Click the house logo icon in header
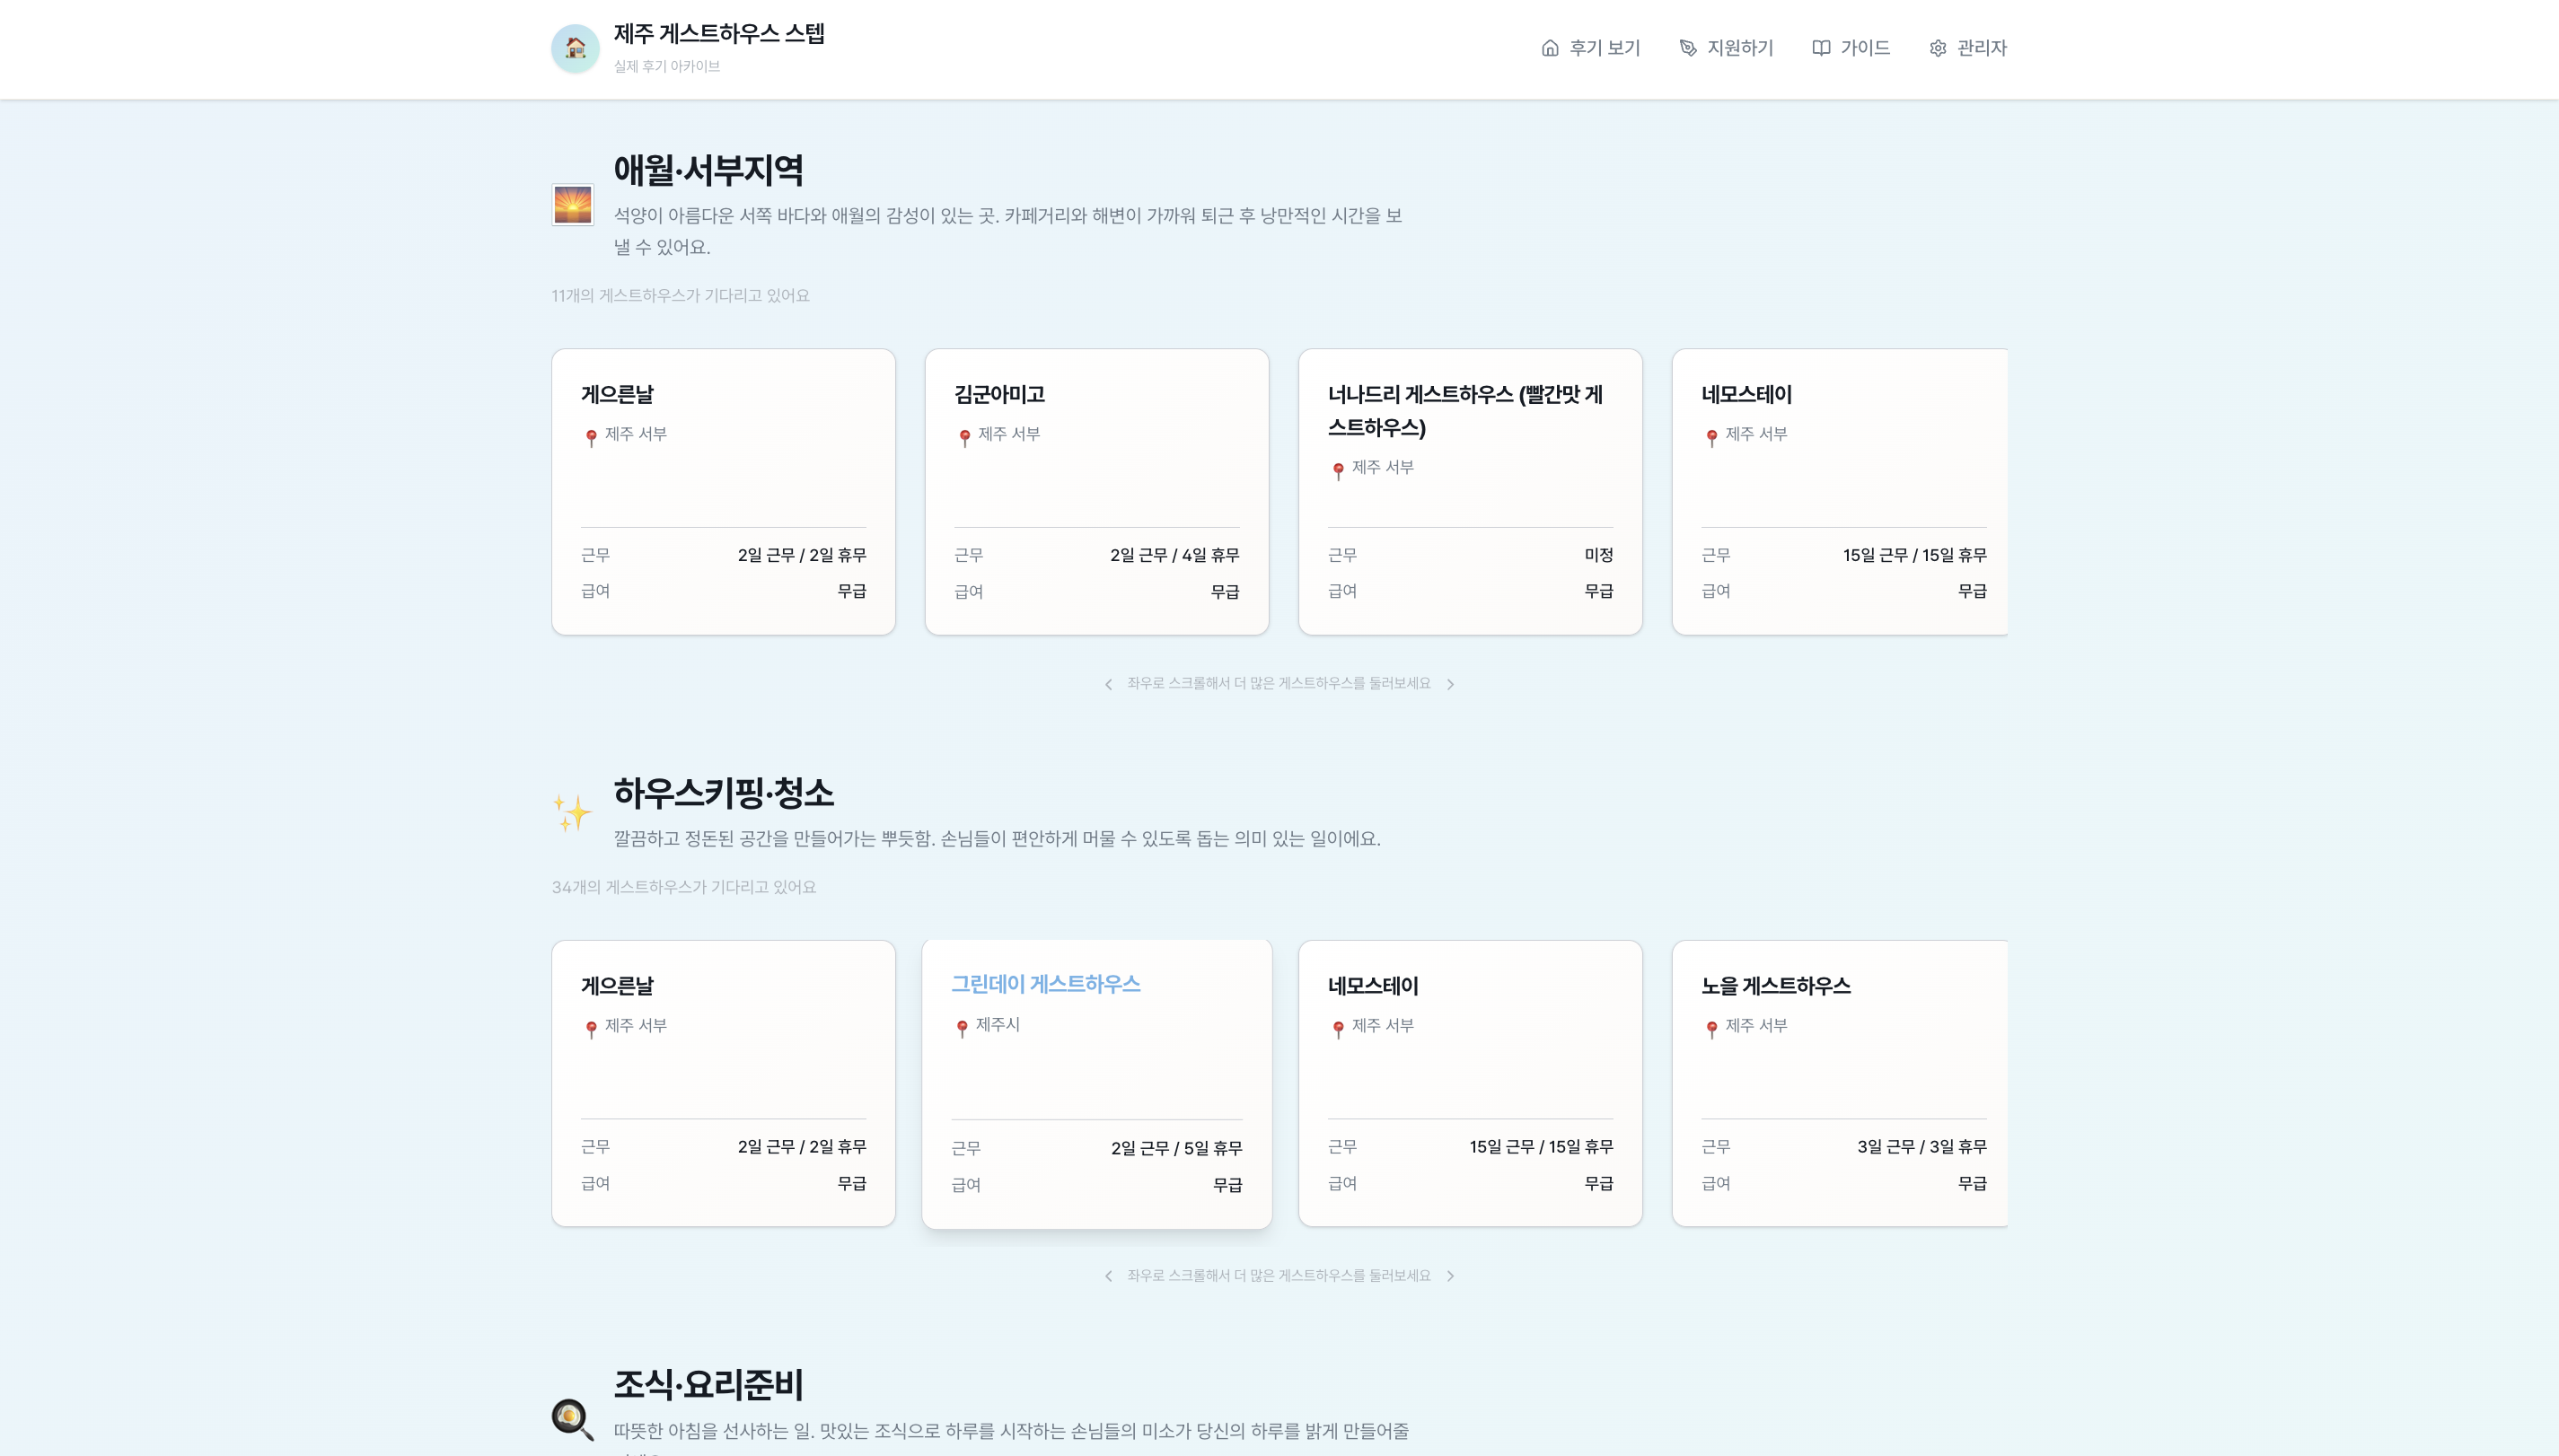The width and height of the screenshot is (2559, 1456). [x=575, y=48]
